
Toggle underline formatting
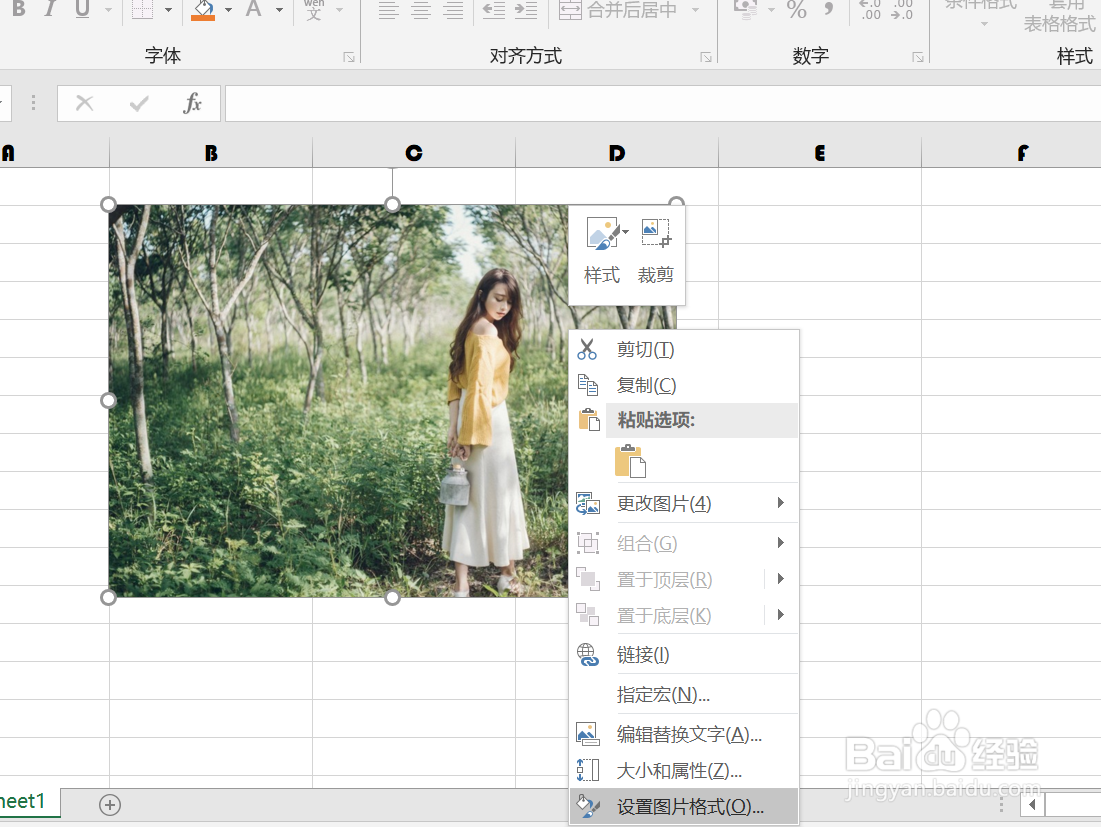pyautogui.click(x=82, y=9)
